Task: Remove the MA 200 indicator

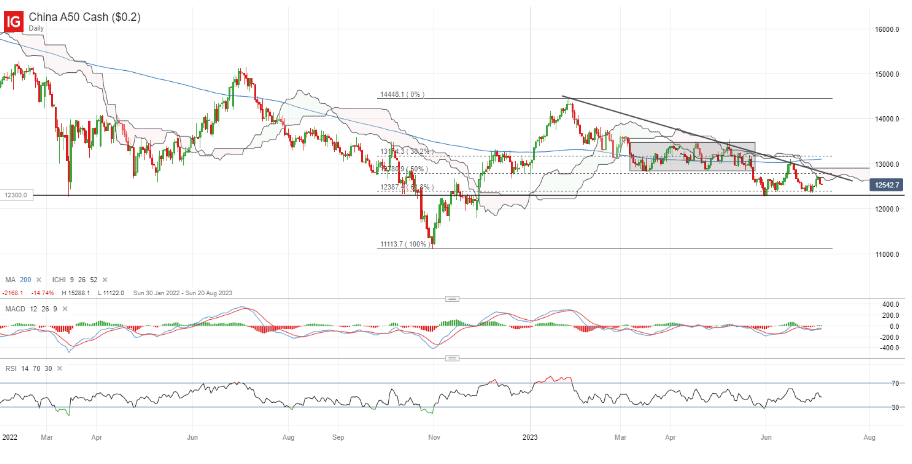Action: tap(39, 280)
